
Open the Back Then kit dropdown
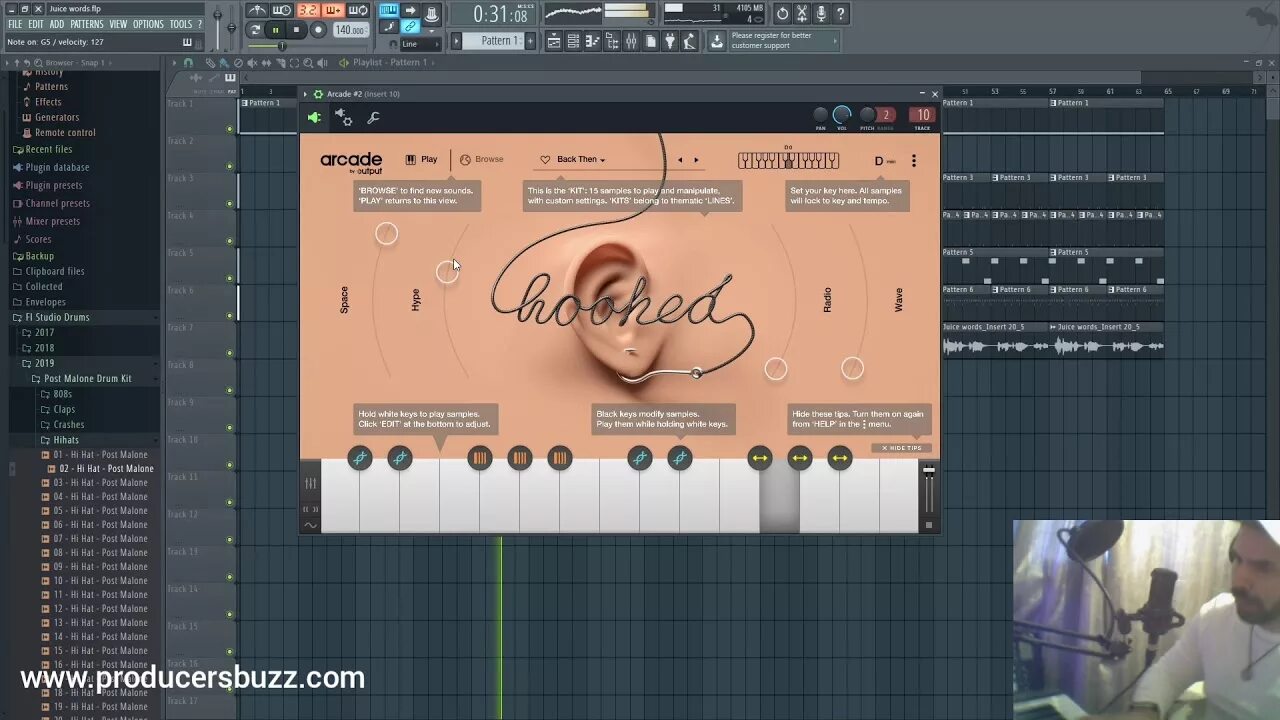pyautogui.click(x=580, y=159)
